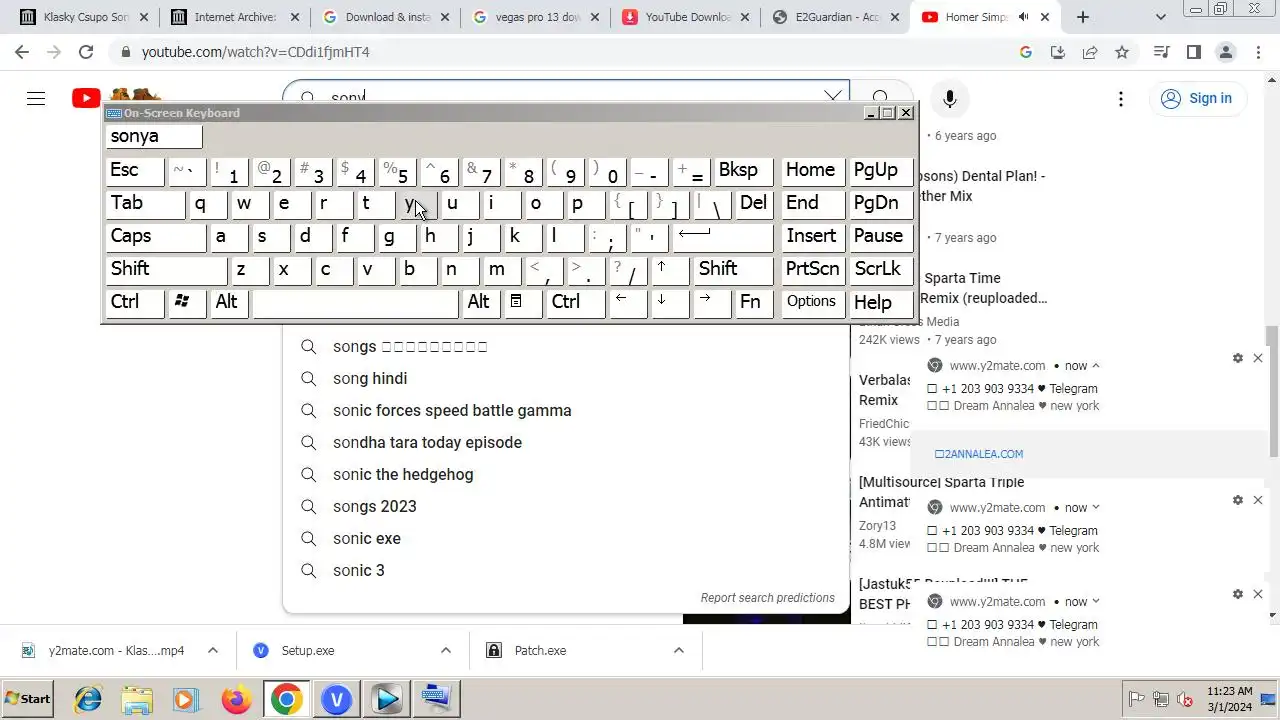Expand third y2mate notification chevron
The height and width of the screenshot is (720, 1280).
click(1096, 602)
